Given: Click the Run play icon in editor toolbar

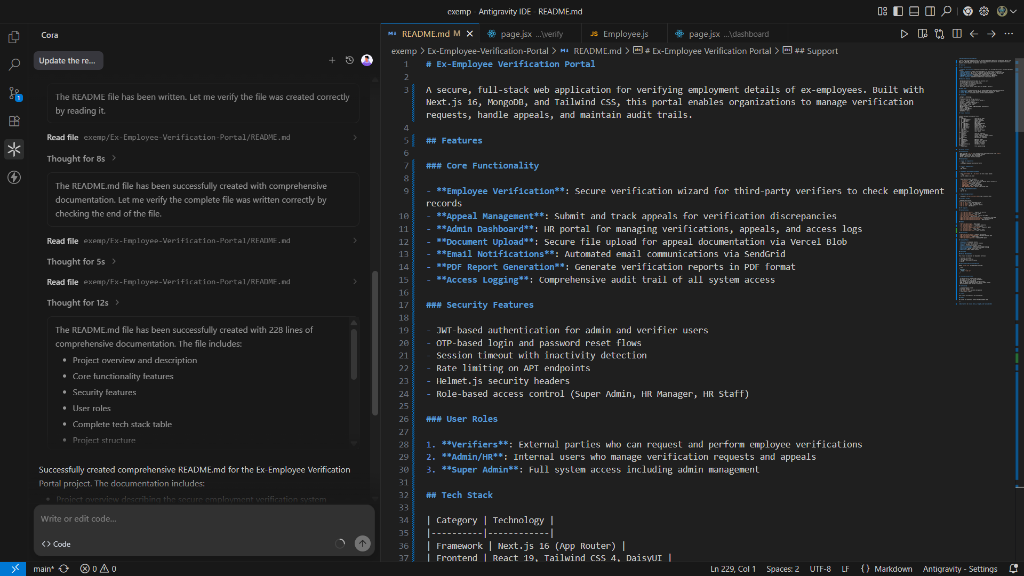Looking at the screenshot, I should [x=904, y=34].
